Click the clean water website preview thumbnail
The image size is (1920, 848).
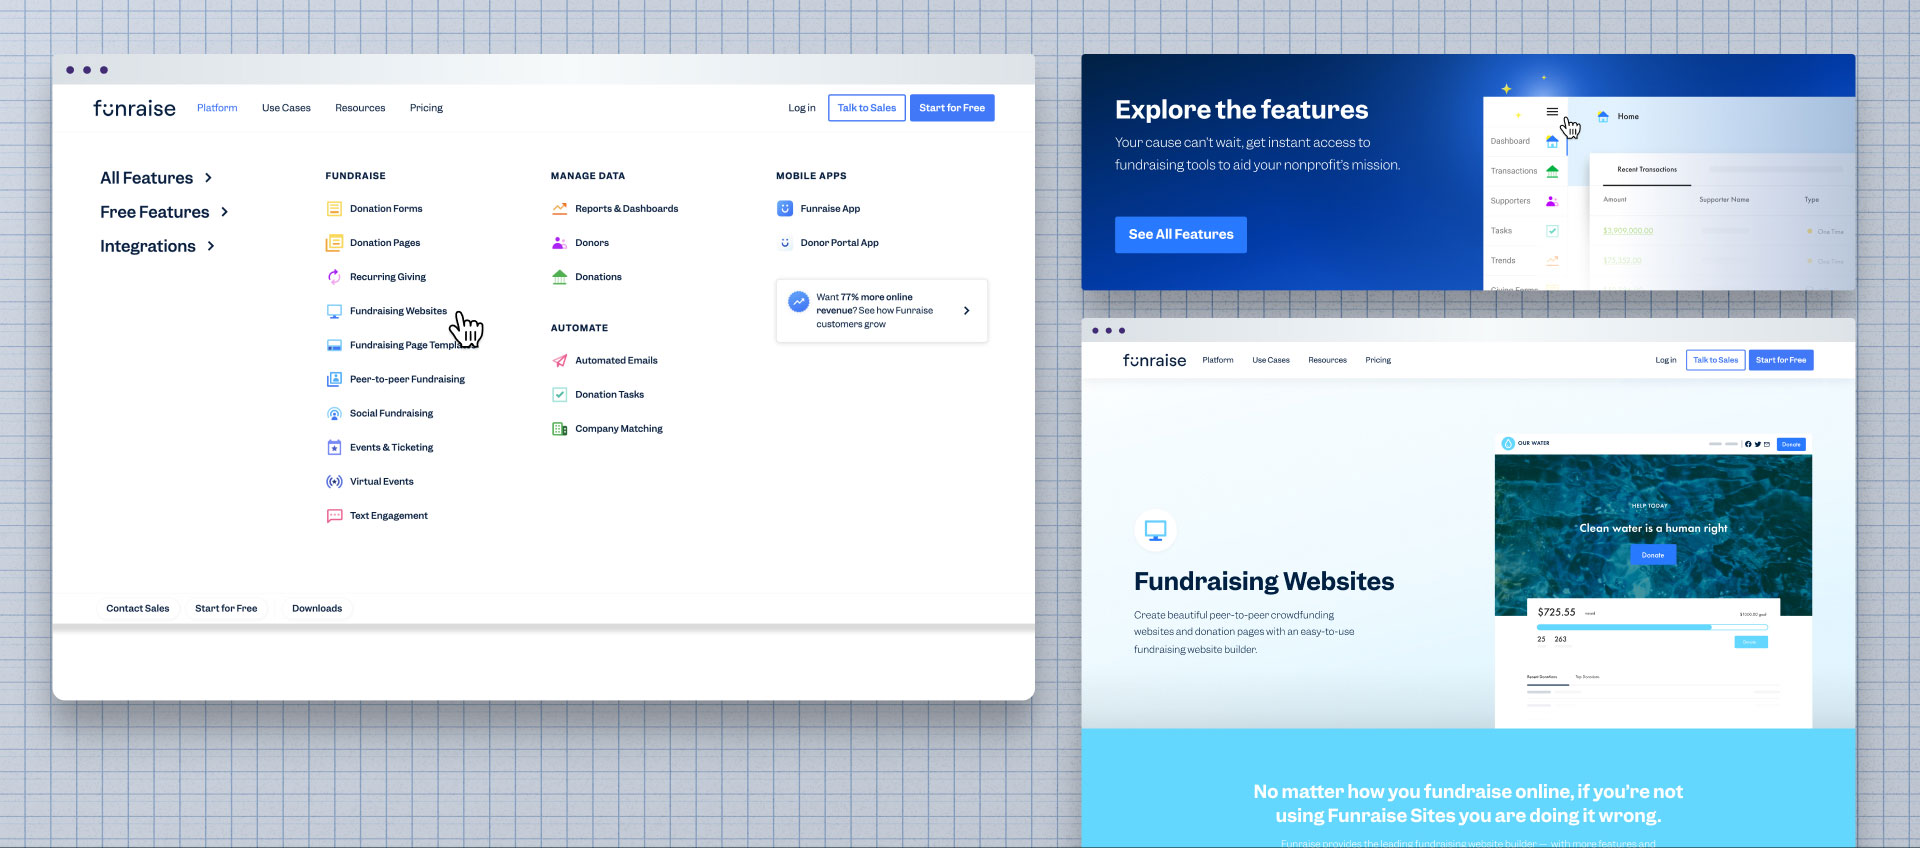click(1653, 581)
